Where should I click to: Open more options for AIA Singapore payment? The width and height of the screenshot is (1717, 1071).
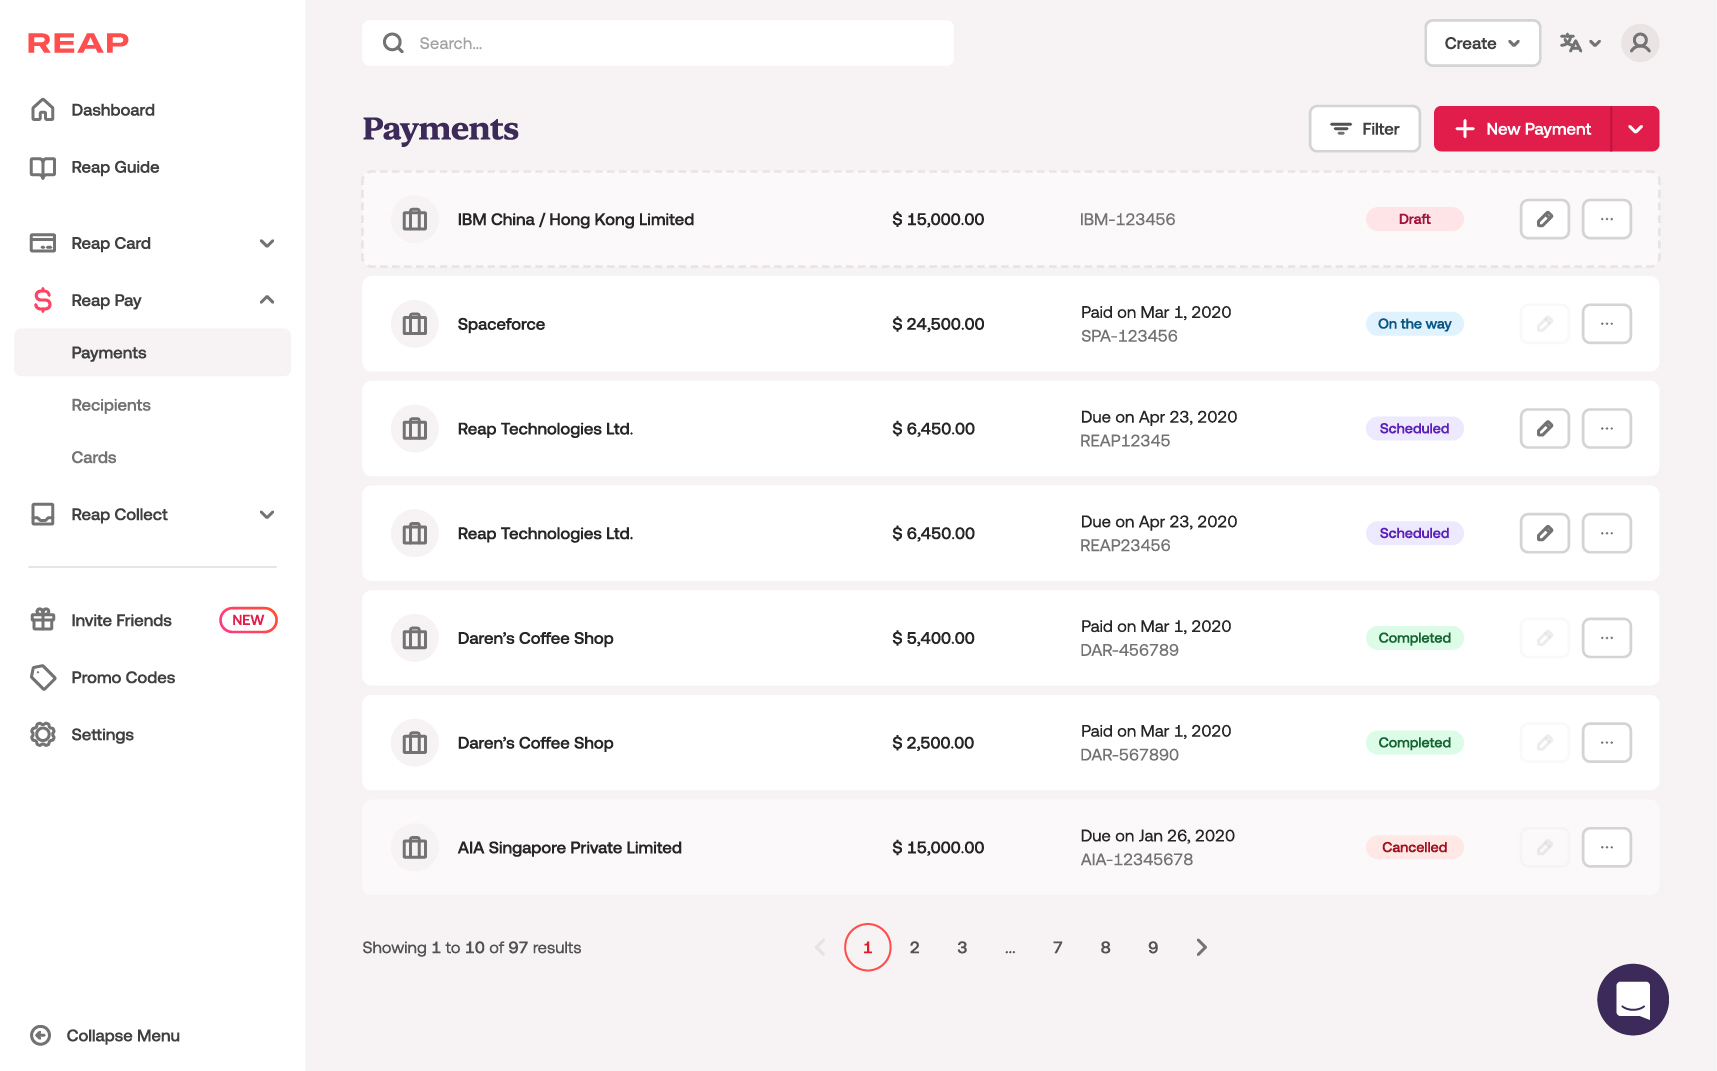tap(1606, 847)
